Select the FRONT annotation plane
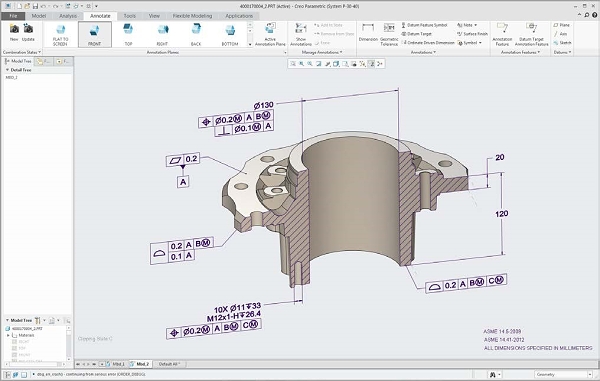Image resolution: width=600 pixels, height=381 pixels. pyautogui.click(x=95, y=34)
